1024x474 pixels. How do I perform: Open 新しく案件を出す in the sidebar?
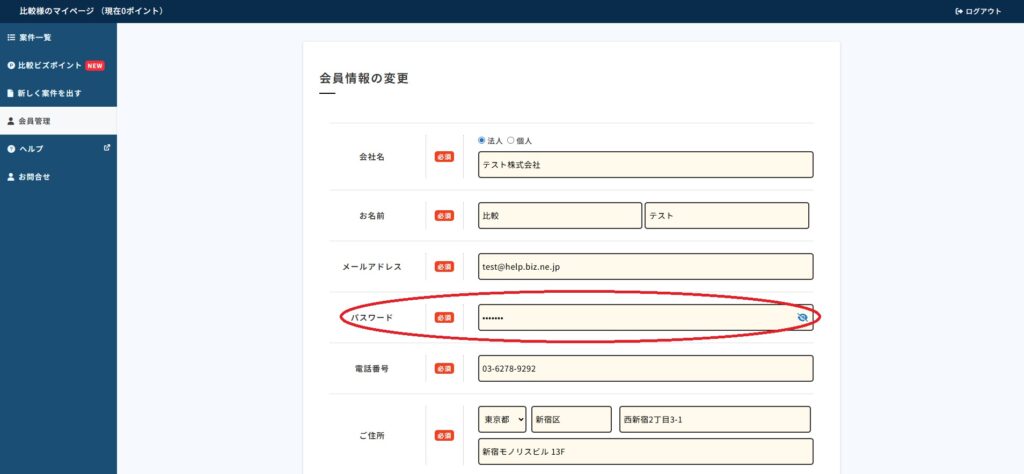click(x=50, y=93)
